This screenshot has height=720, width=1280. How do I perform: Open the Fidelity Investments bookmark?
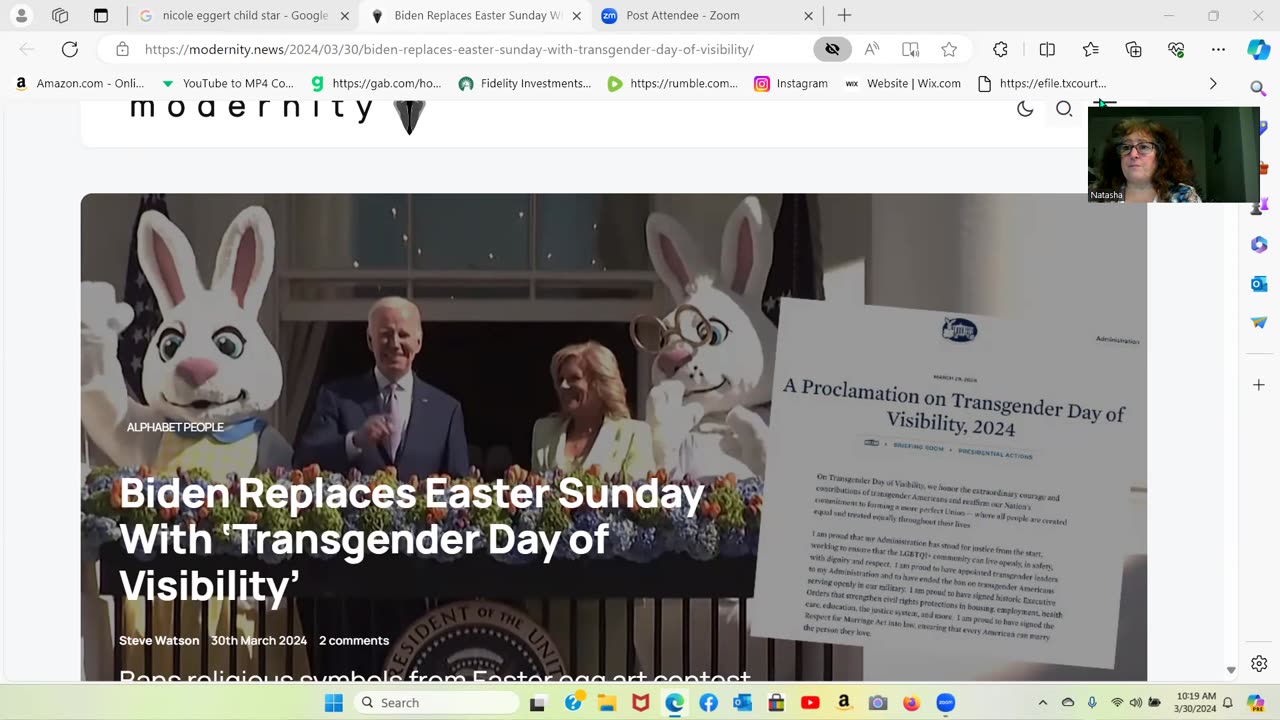coord(525,84)
